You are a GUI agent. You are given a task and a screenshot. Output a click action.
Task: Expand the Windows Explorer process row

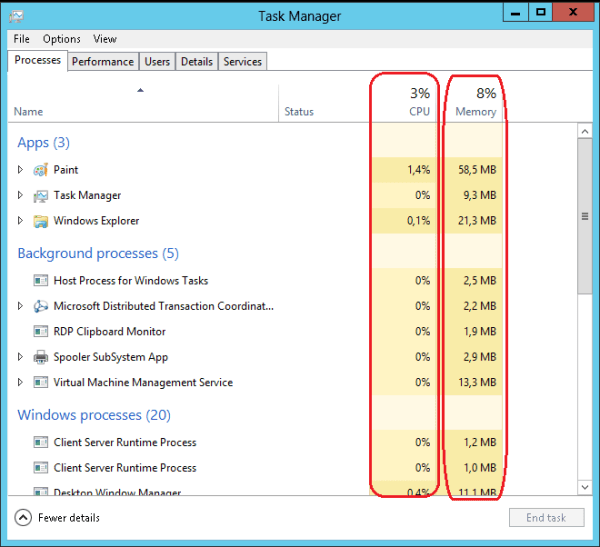point(20,221)
